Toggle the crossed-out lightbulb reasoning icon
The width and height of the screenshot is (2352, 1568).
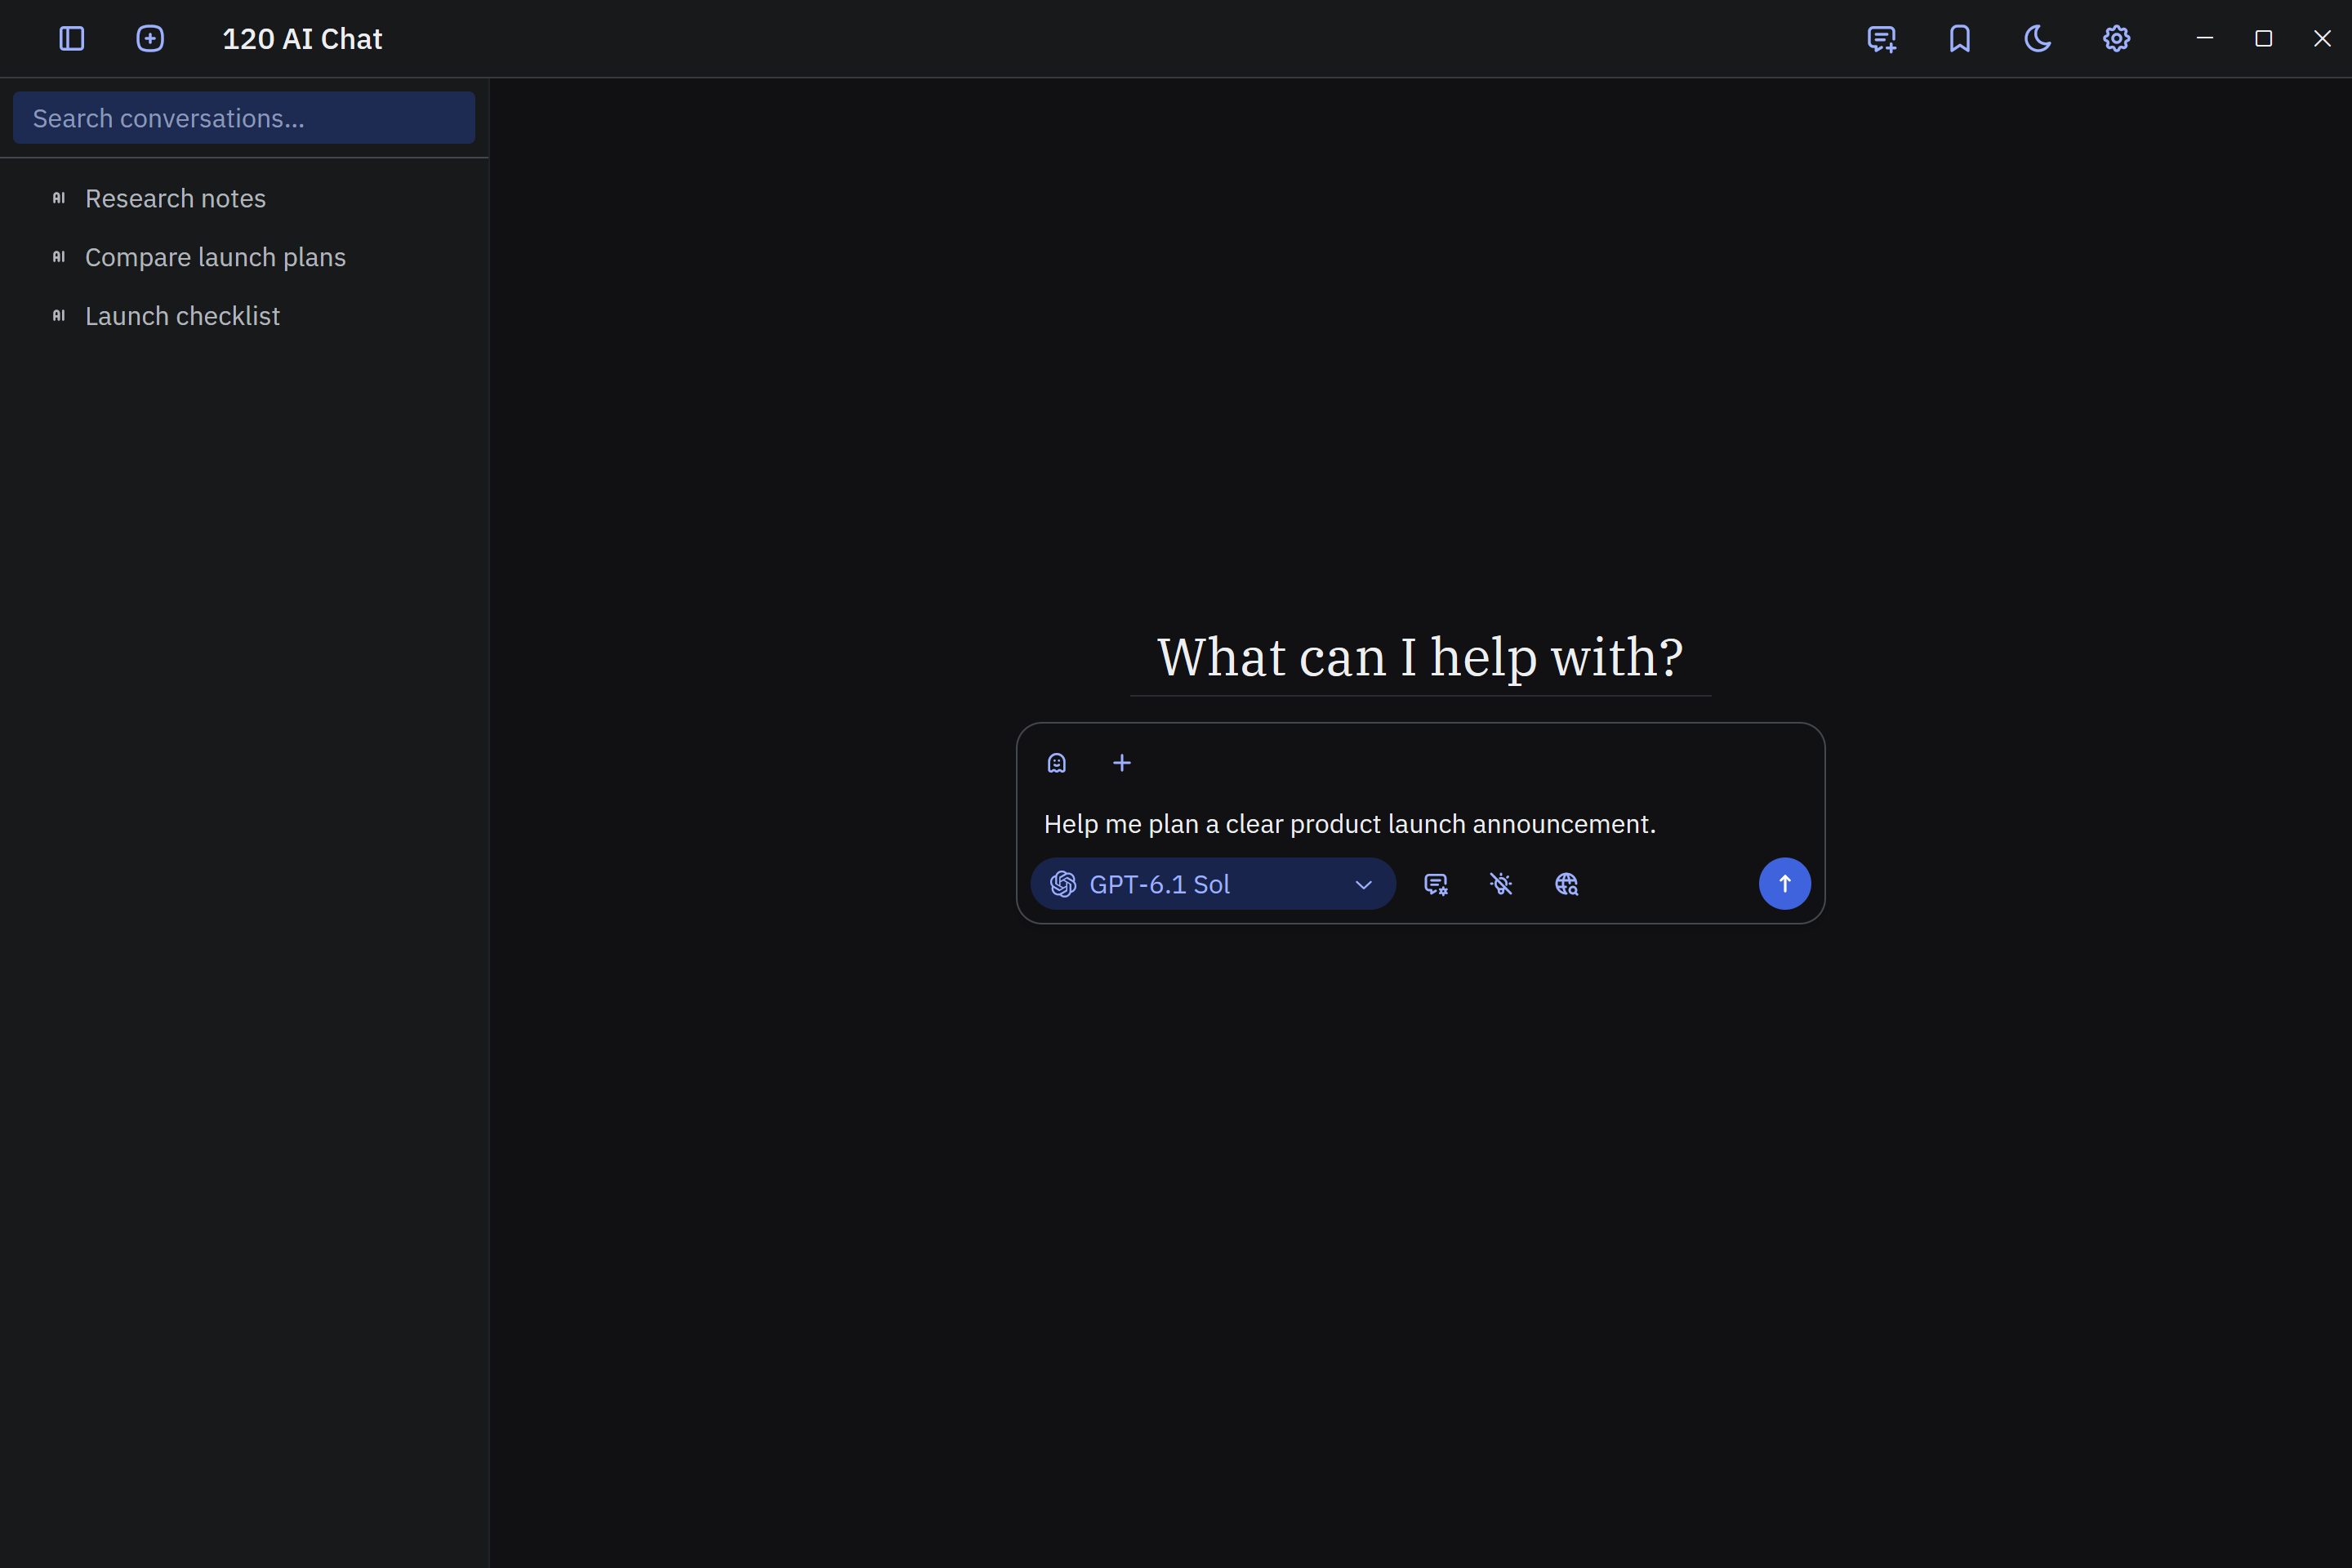(x=1501, y=884)
